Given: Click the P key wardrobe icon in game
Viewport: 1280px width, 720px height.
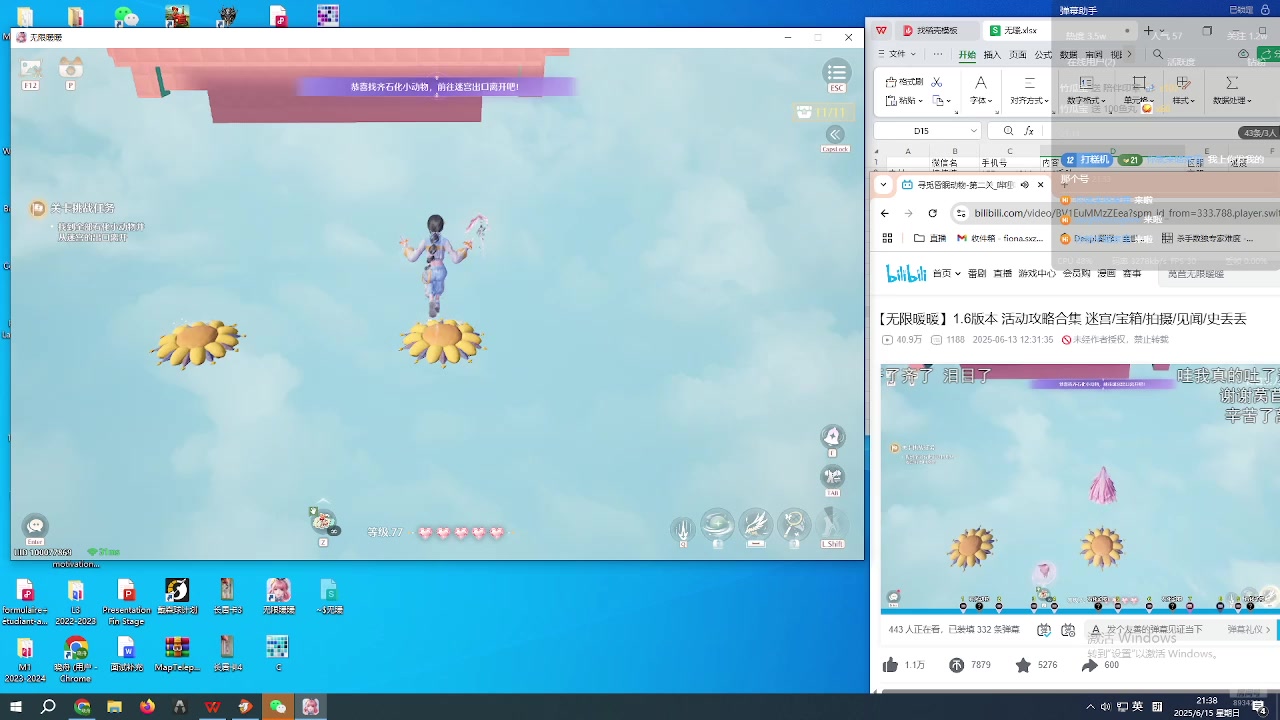Looking at the screenshot, I should pos(71,68).
